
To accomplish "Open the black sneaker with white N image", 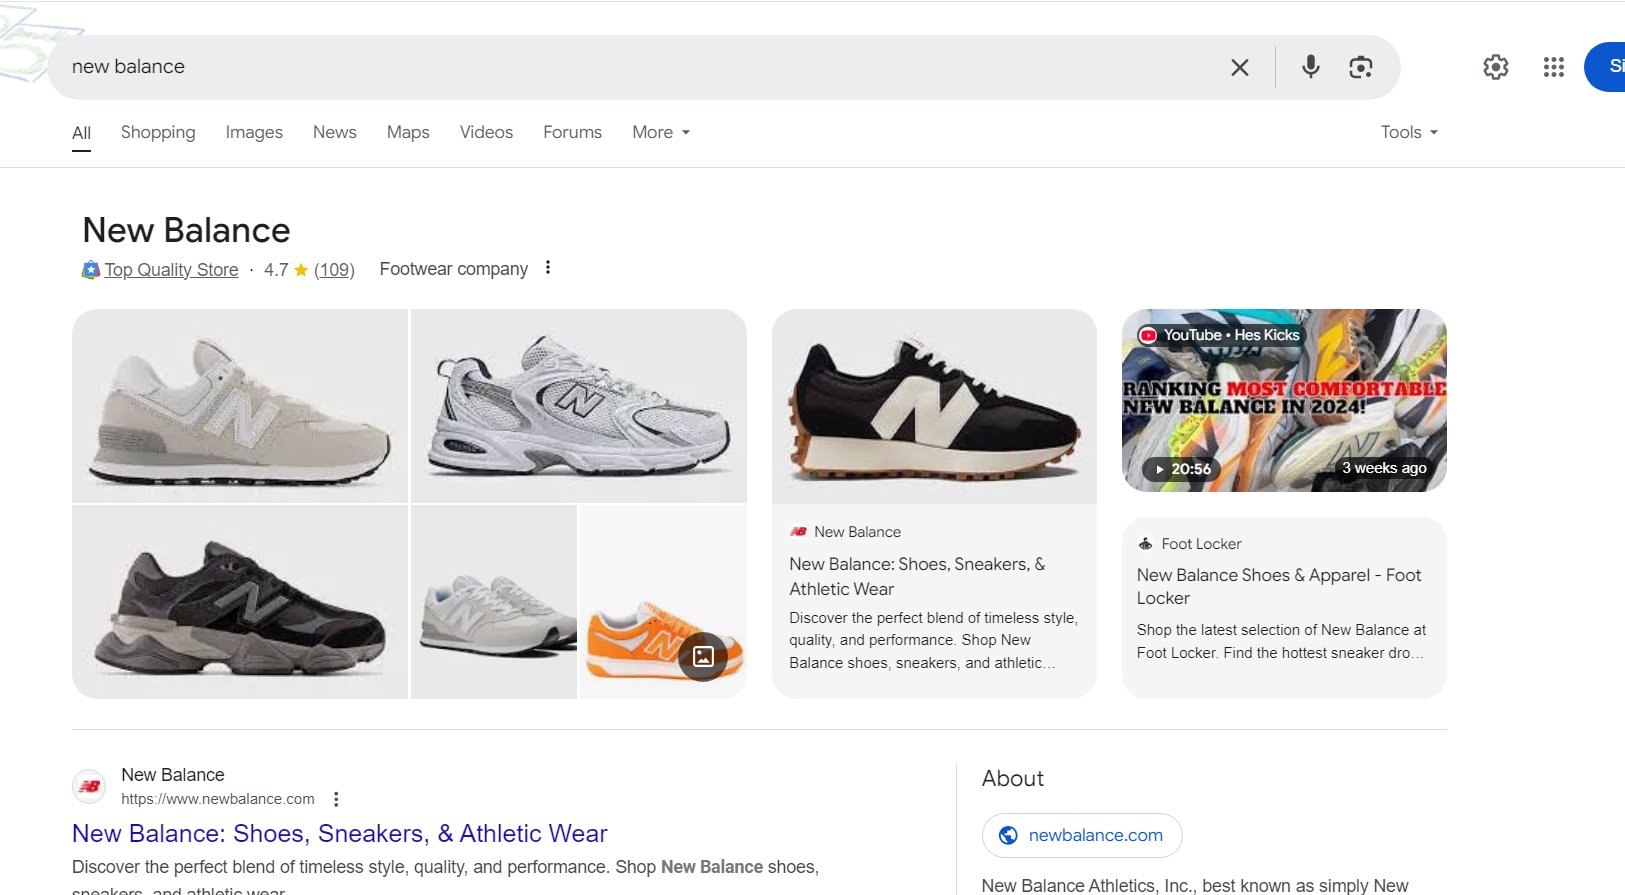I will [934, 406].
